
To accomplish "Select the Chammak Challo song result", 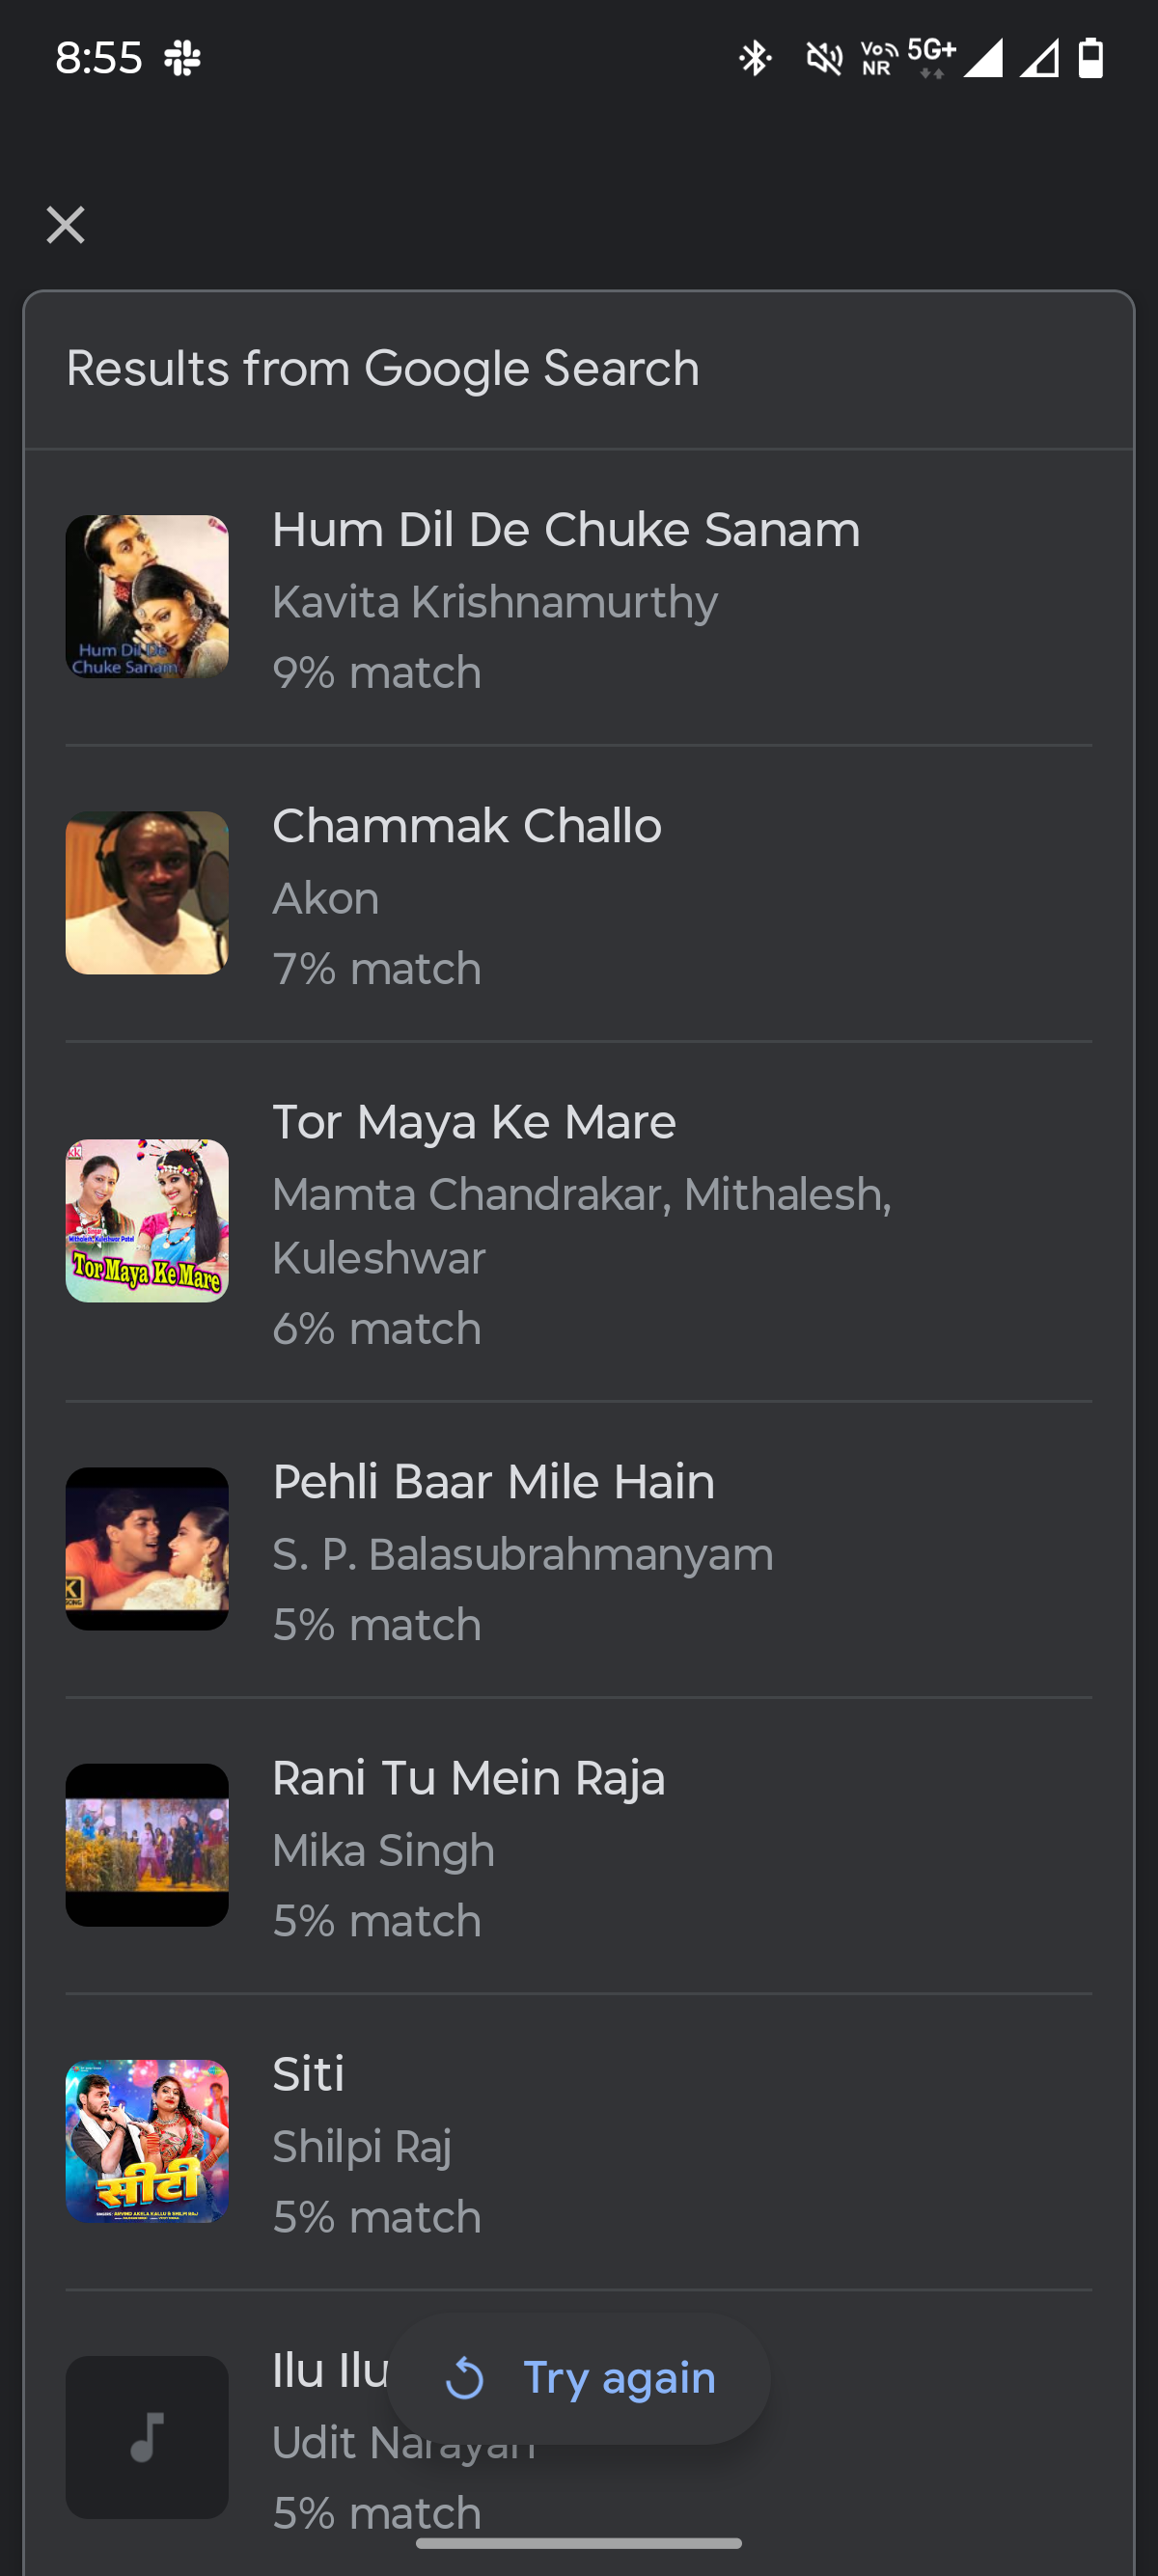I will point(467,826).
